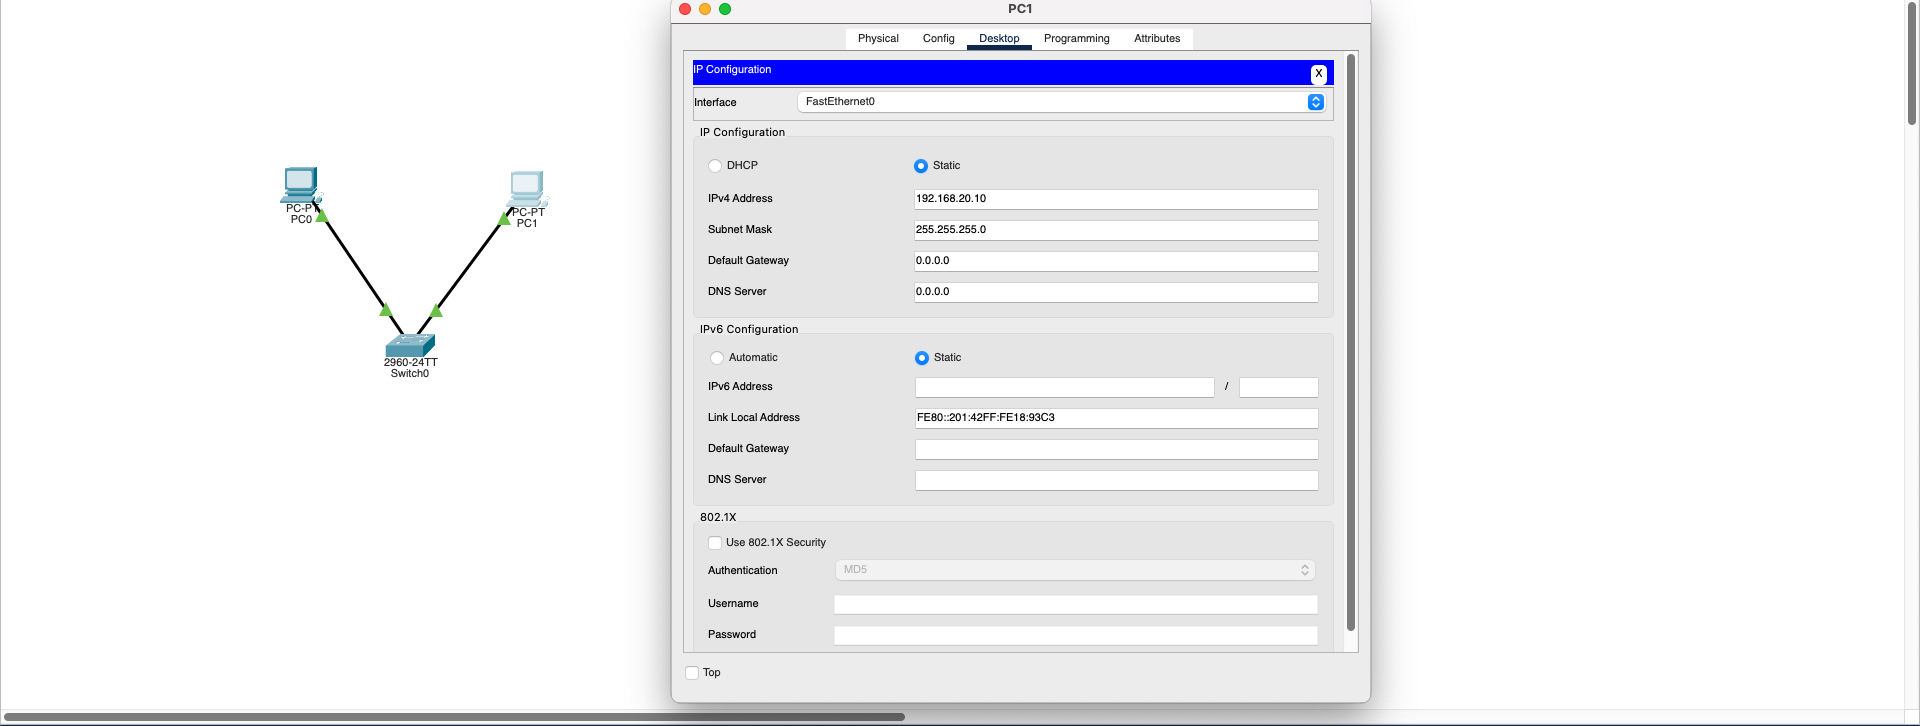Screen dimensions: 1920x726
Task: Toggle the Top checkbox
Action: click(692, 673)
